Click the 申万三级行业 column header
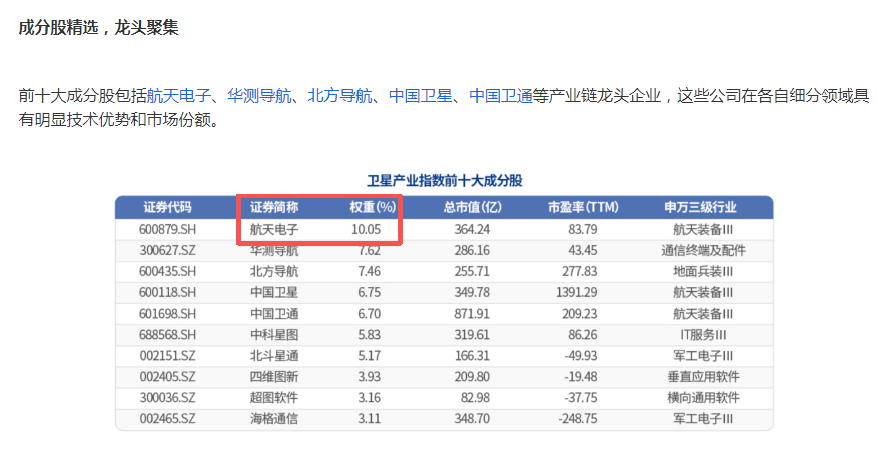877x450 pixels. point(700,207)
